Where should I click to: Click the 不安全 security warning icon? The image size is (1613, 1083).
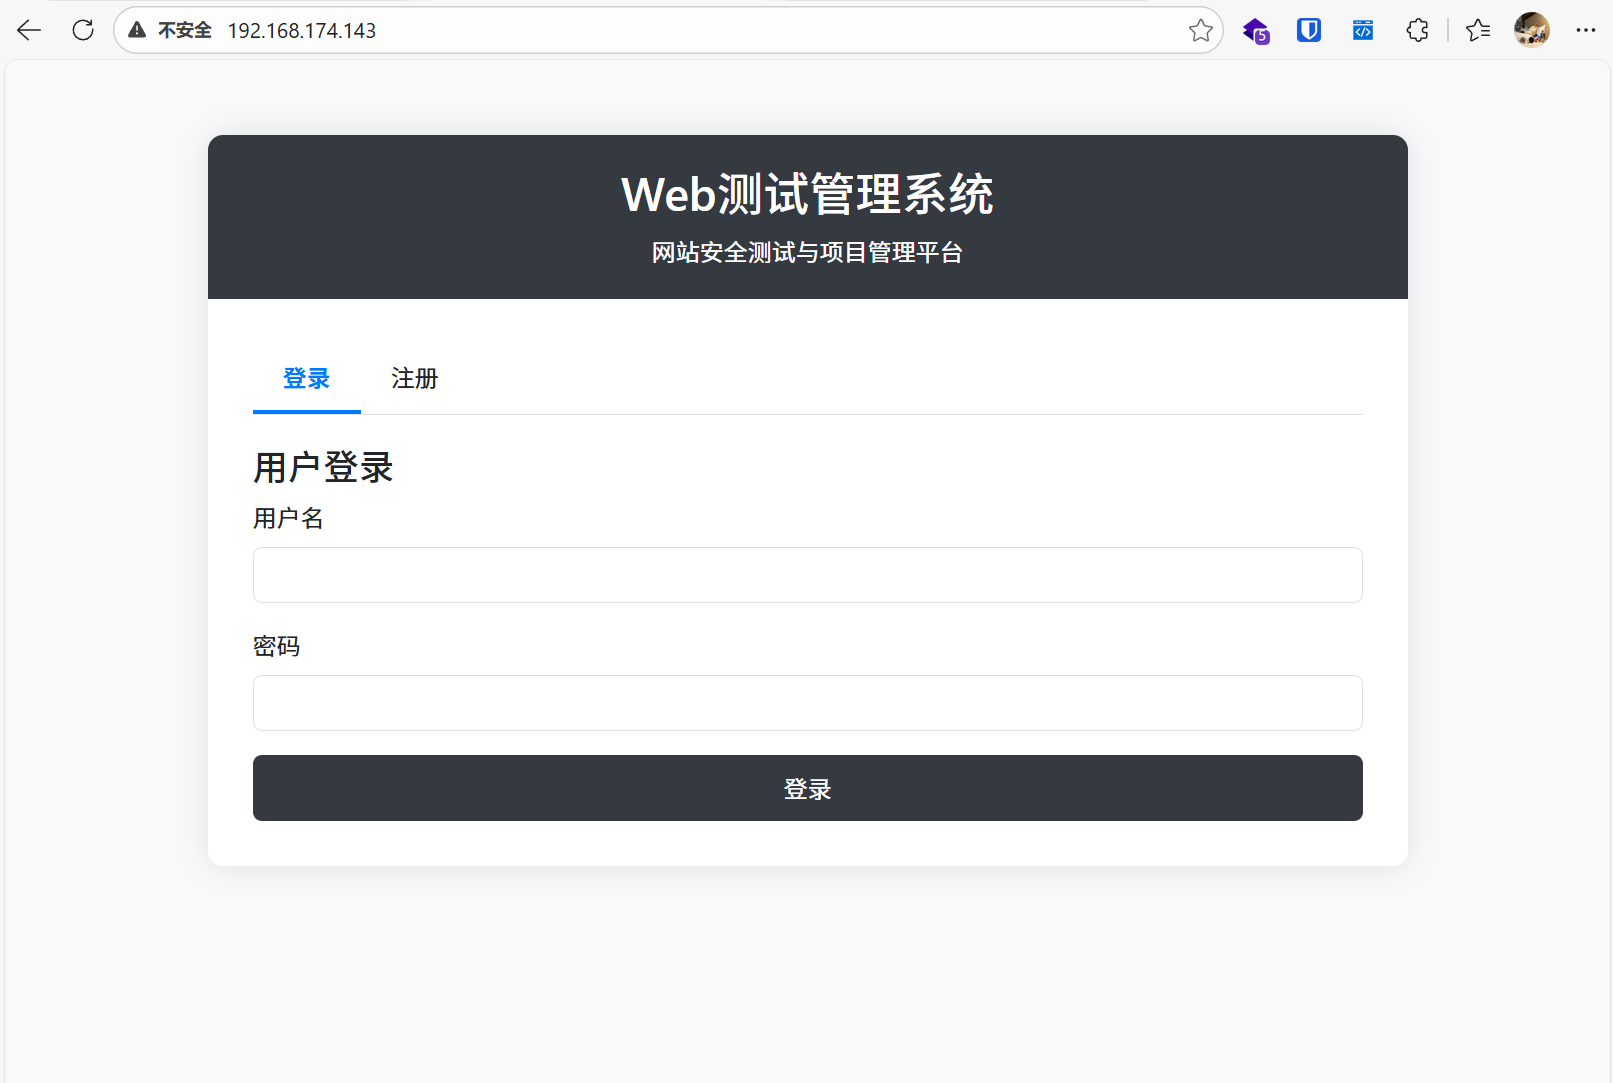136,30
